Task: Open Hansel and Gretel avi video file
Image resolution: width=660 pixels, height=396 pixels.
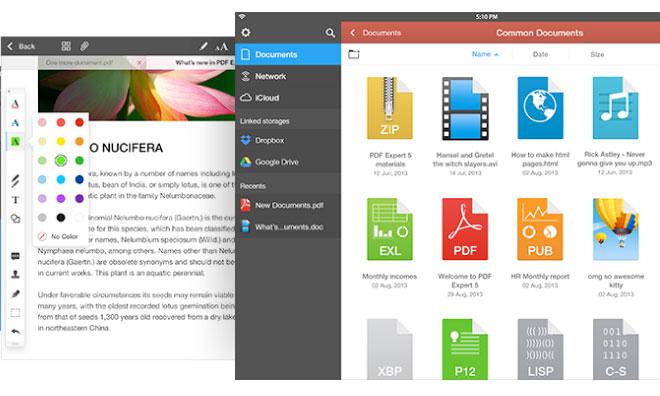Action: click(x=465, y=109)
